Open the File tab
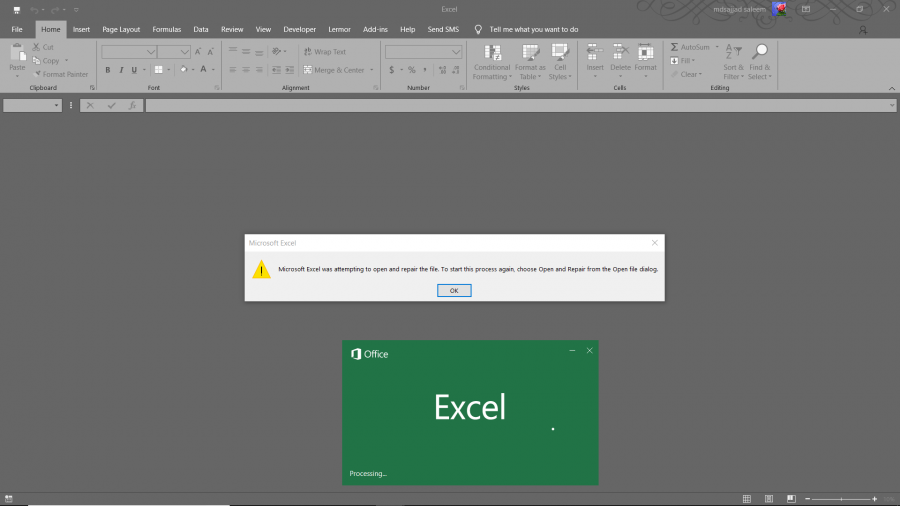900x506 pixels. tap(17, 29)
